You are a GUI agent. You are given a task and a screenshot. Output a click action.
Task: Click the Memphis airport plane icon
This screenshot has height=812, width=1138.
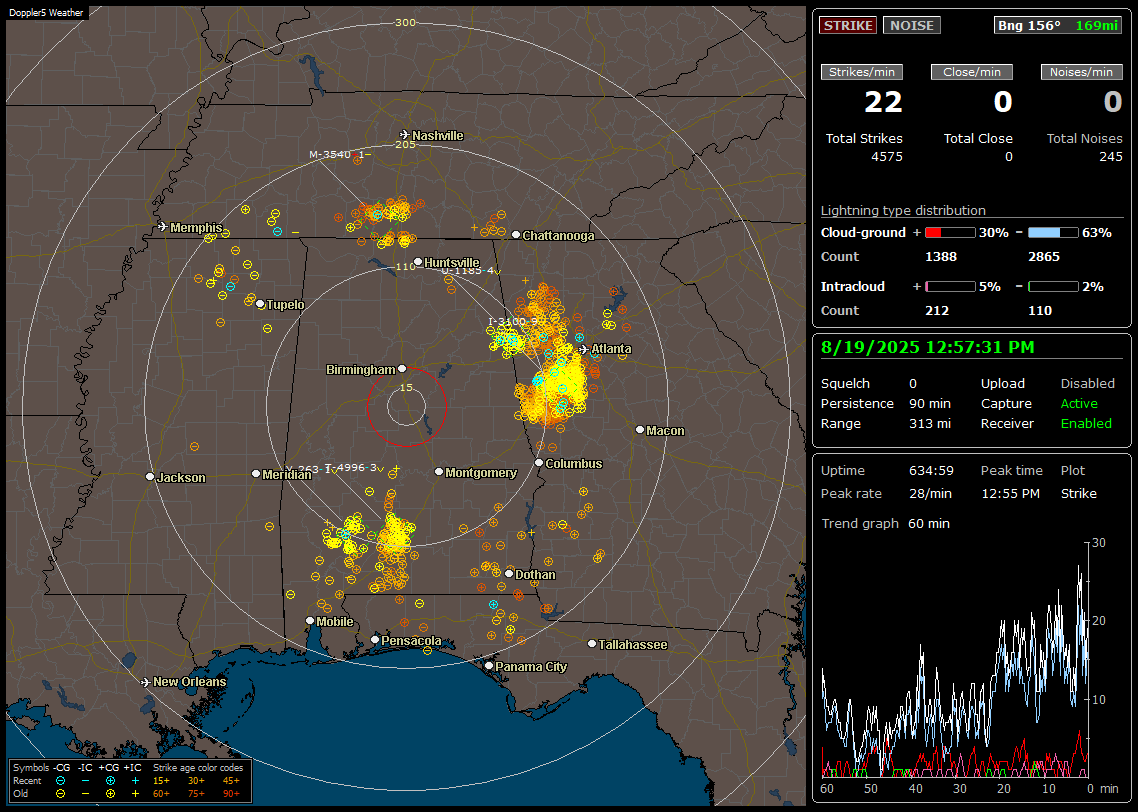coord(163,227)
